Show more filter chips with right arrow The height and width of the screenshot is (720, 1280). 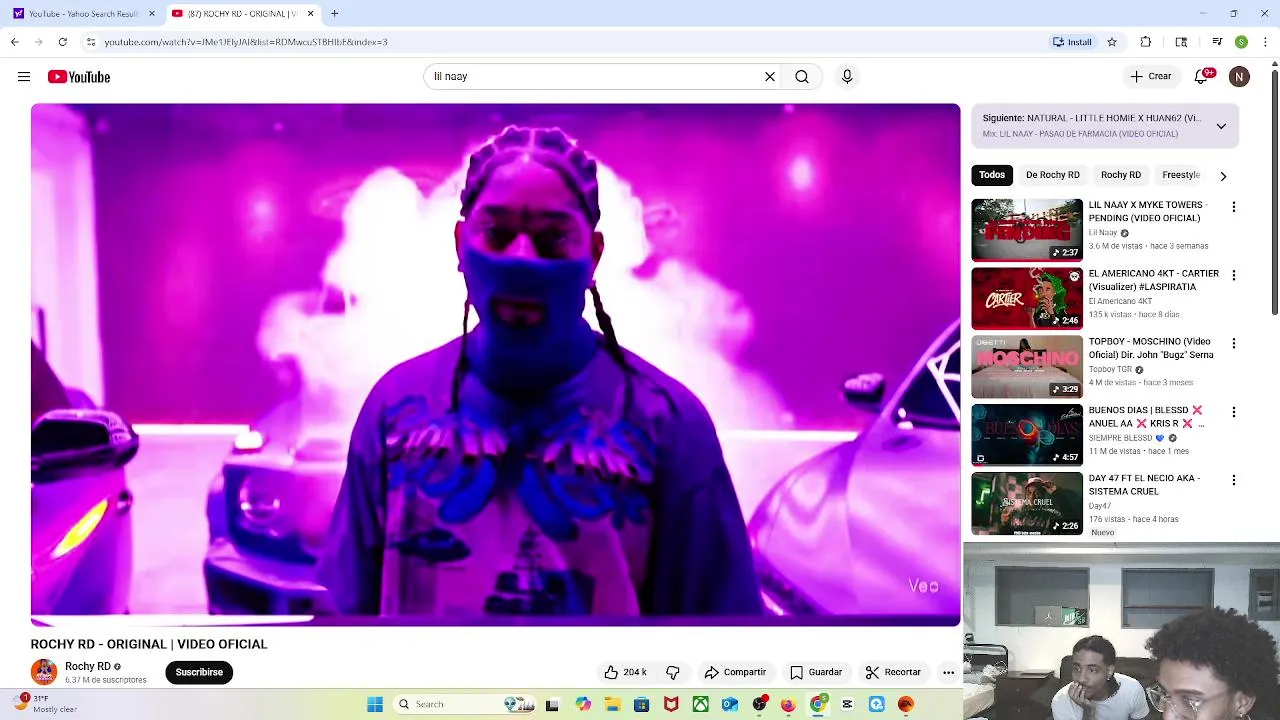(x=1223, y=175)
